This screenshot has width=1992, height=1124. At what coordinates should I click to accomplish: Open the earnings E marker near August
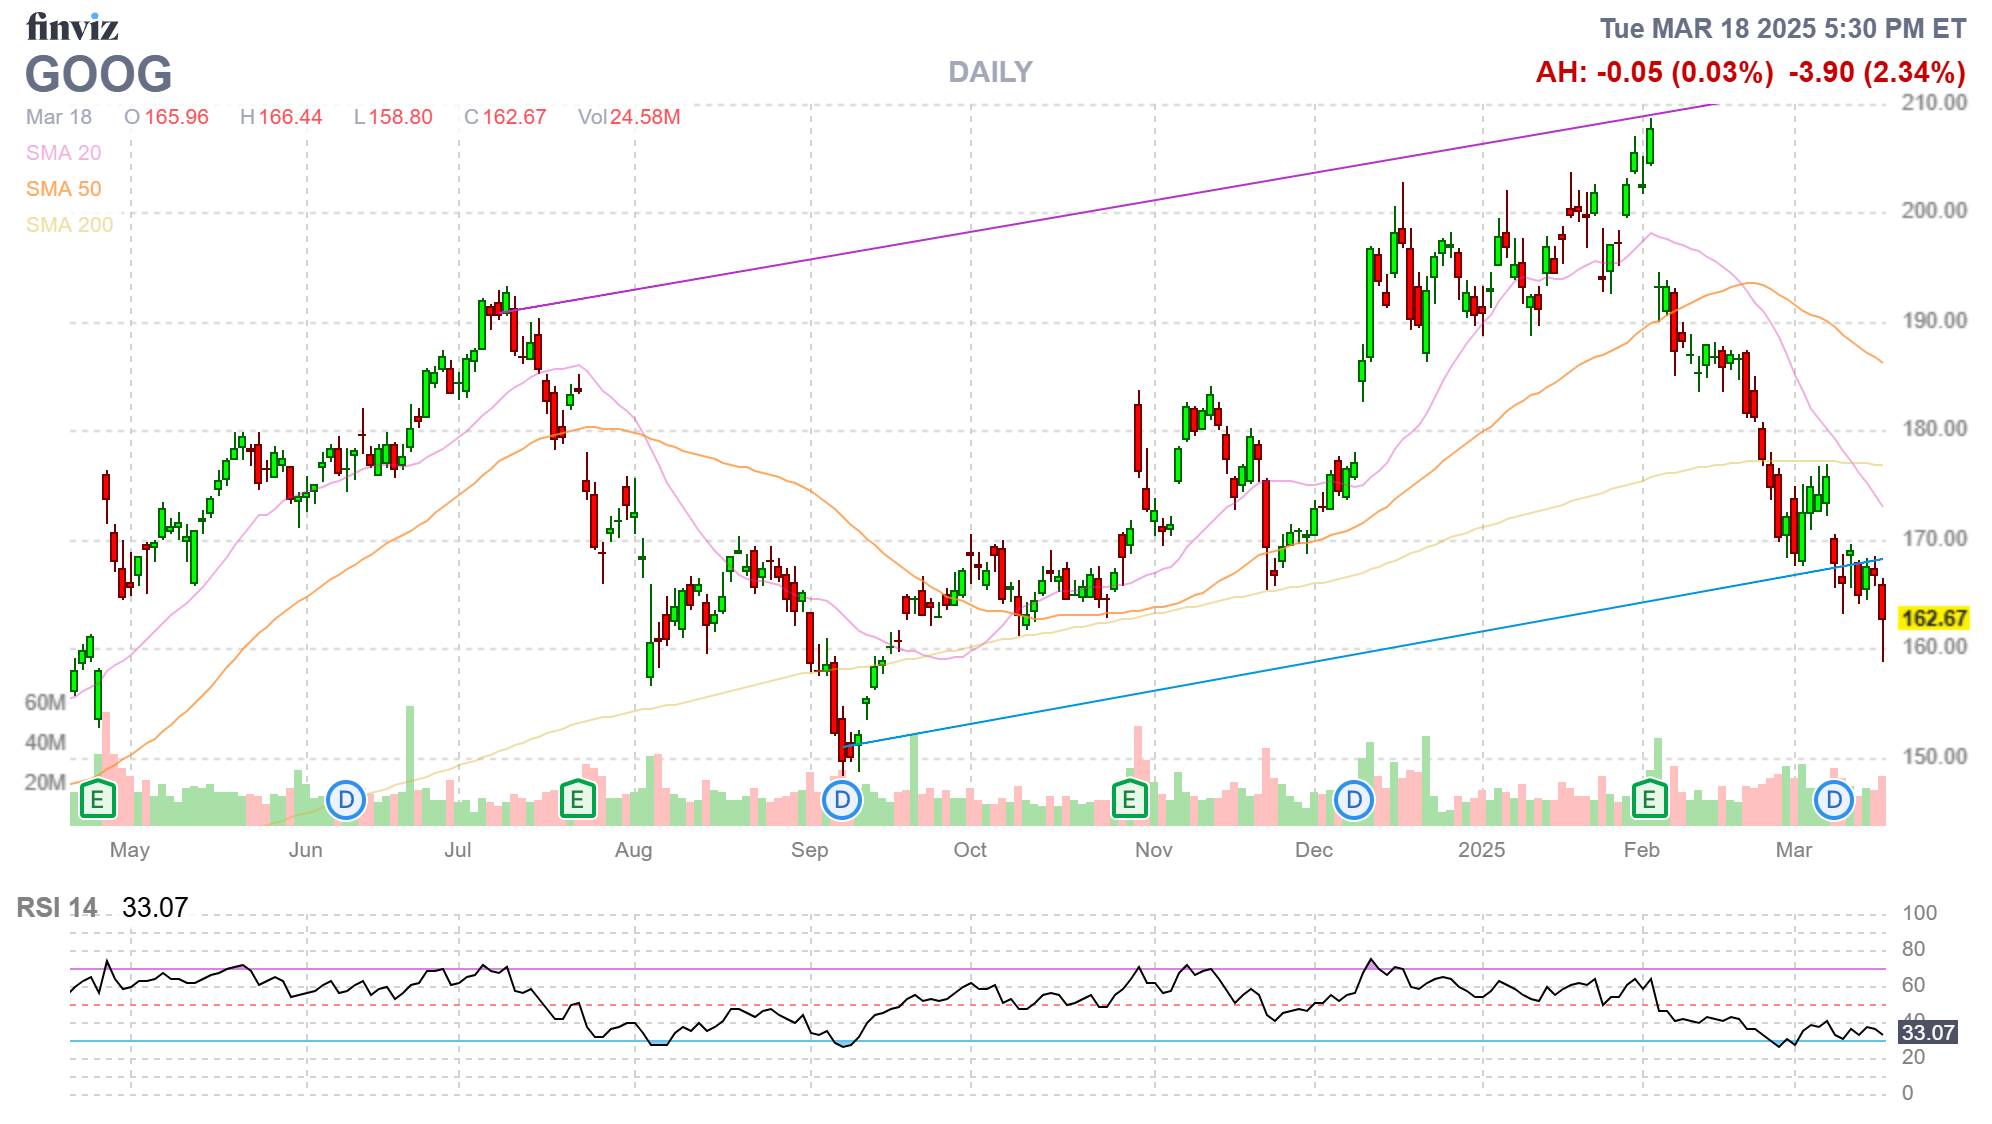click(x=577, y=799)
